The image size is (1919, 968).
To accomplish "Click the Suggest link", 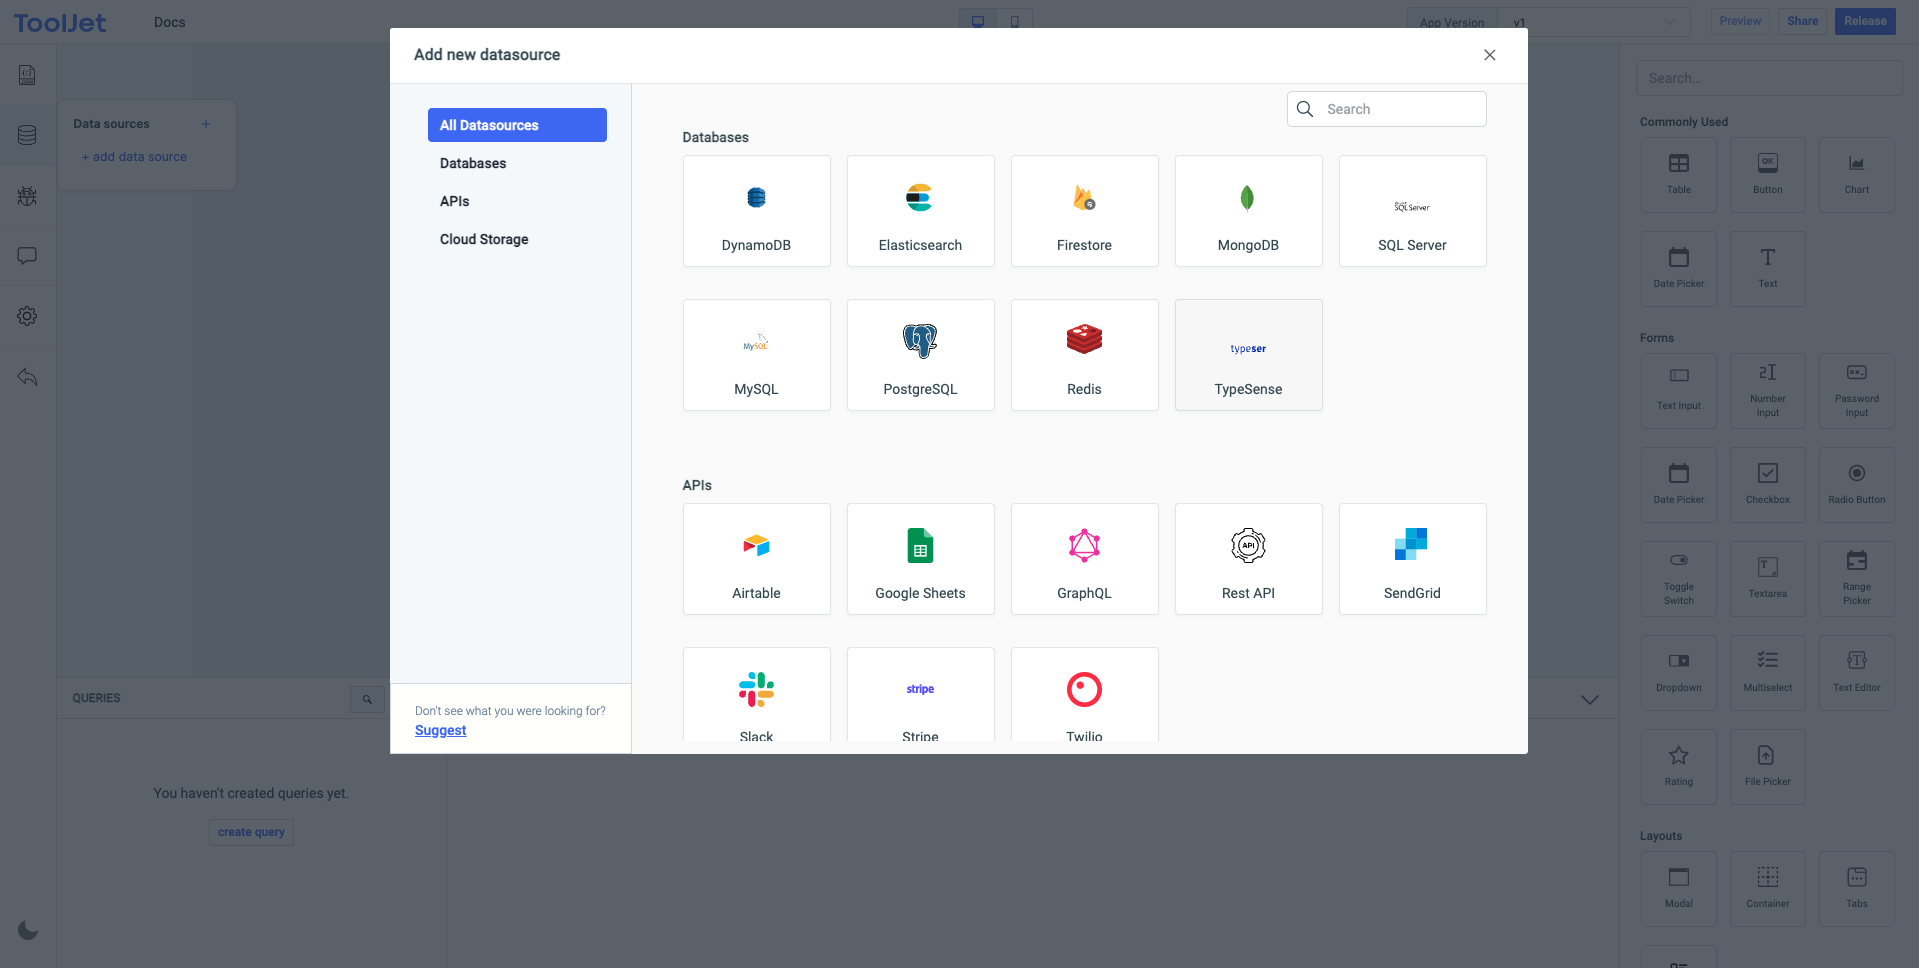I will [x=440, y=730].
